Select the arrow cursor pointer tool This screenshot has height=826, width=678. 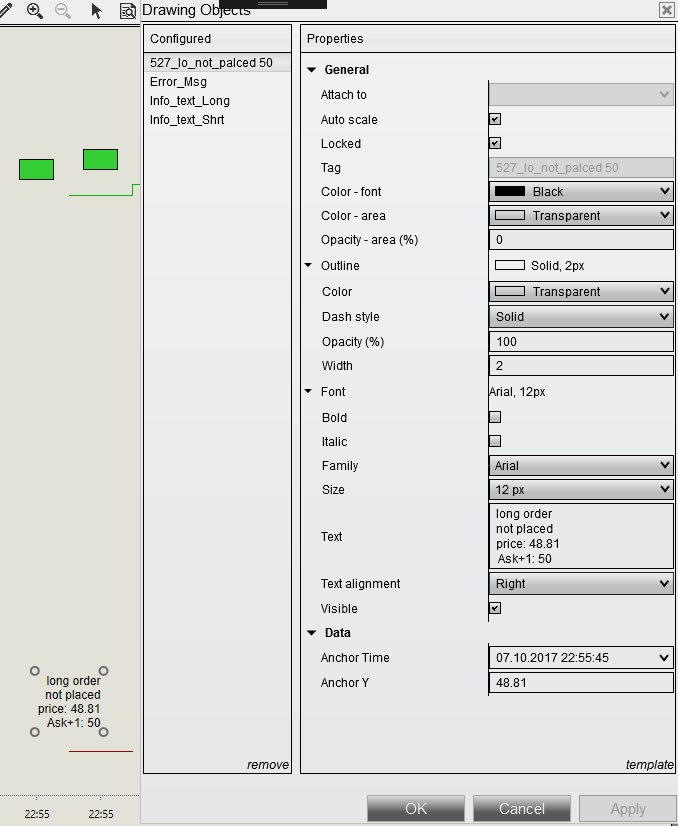pos(96,11)
